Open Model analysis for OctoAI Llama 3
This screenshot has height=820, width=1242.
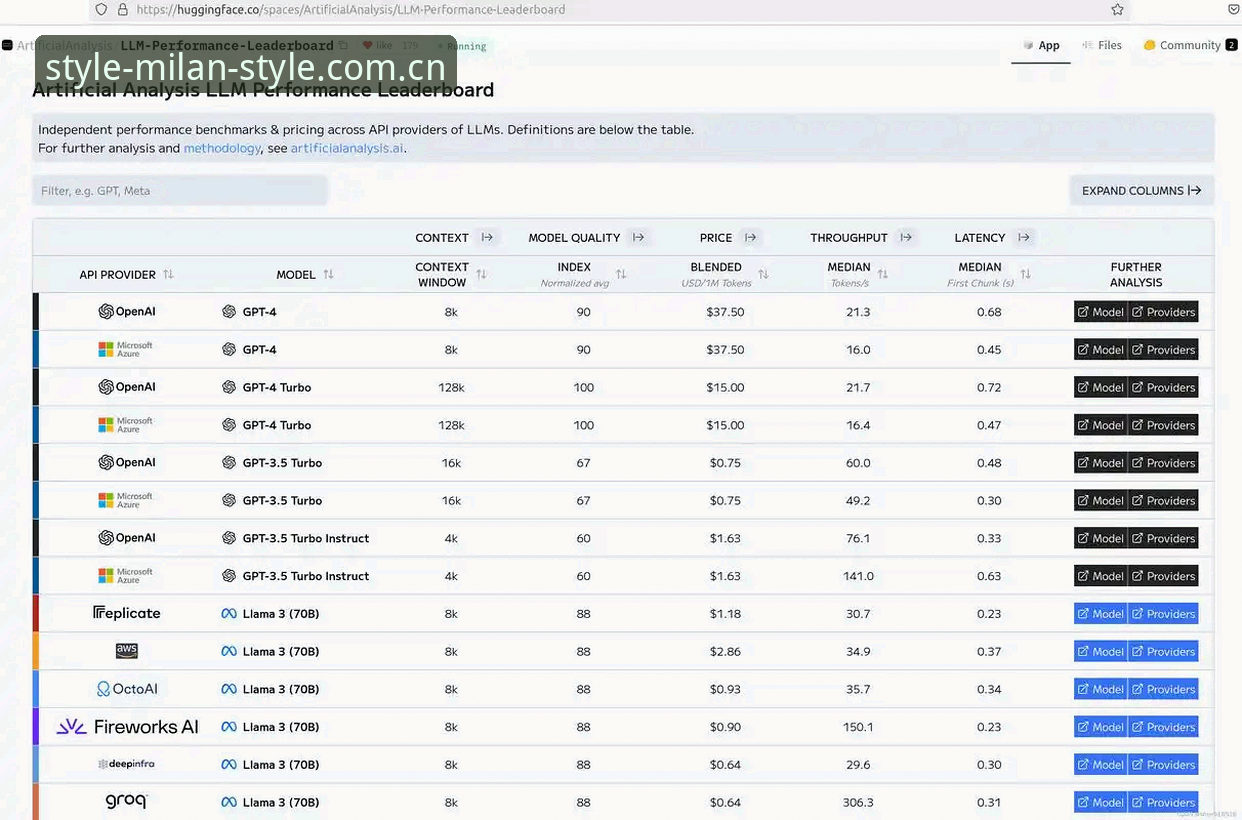(x=1101, y=690)
